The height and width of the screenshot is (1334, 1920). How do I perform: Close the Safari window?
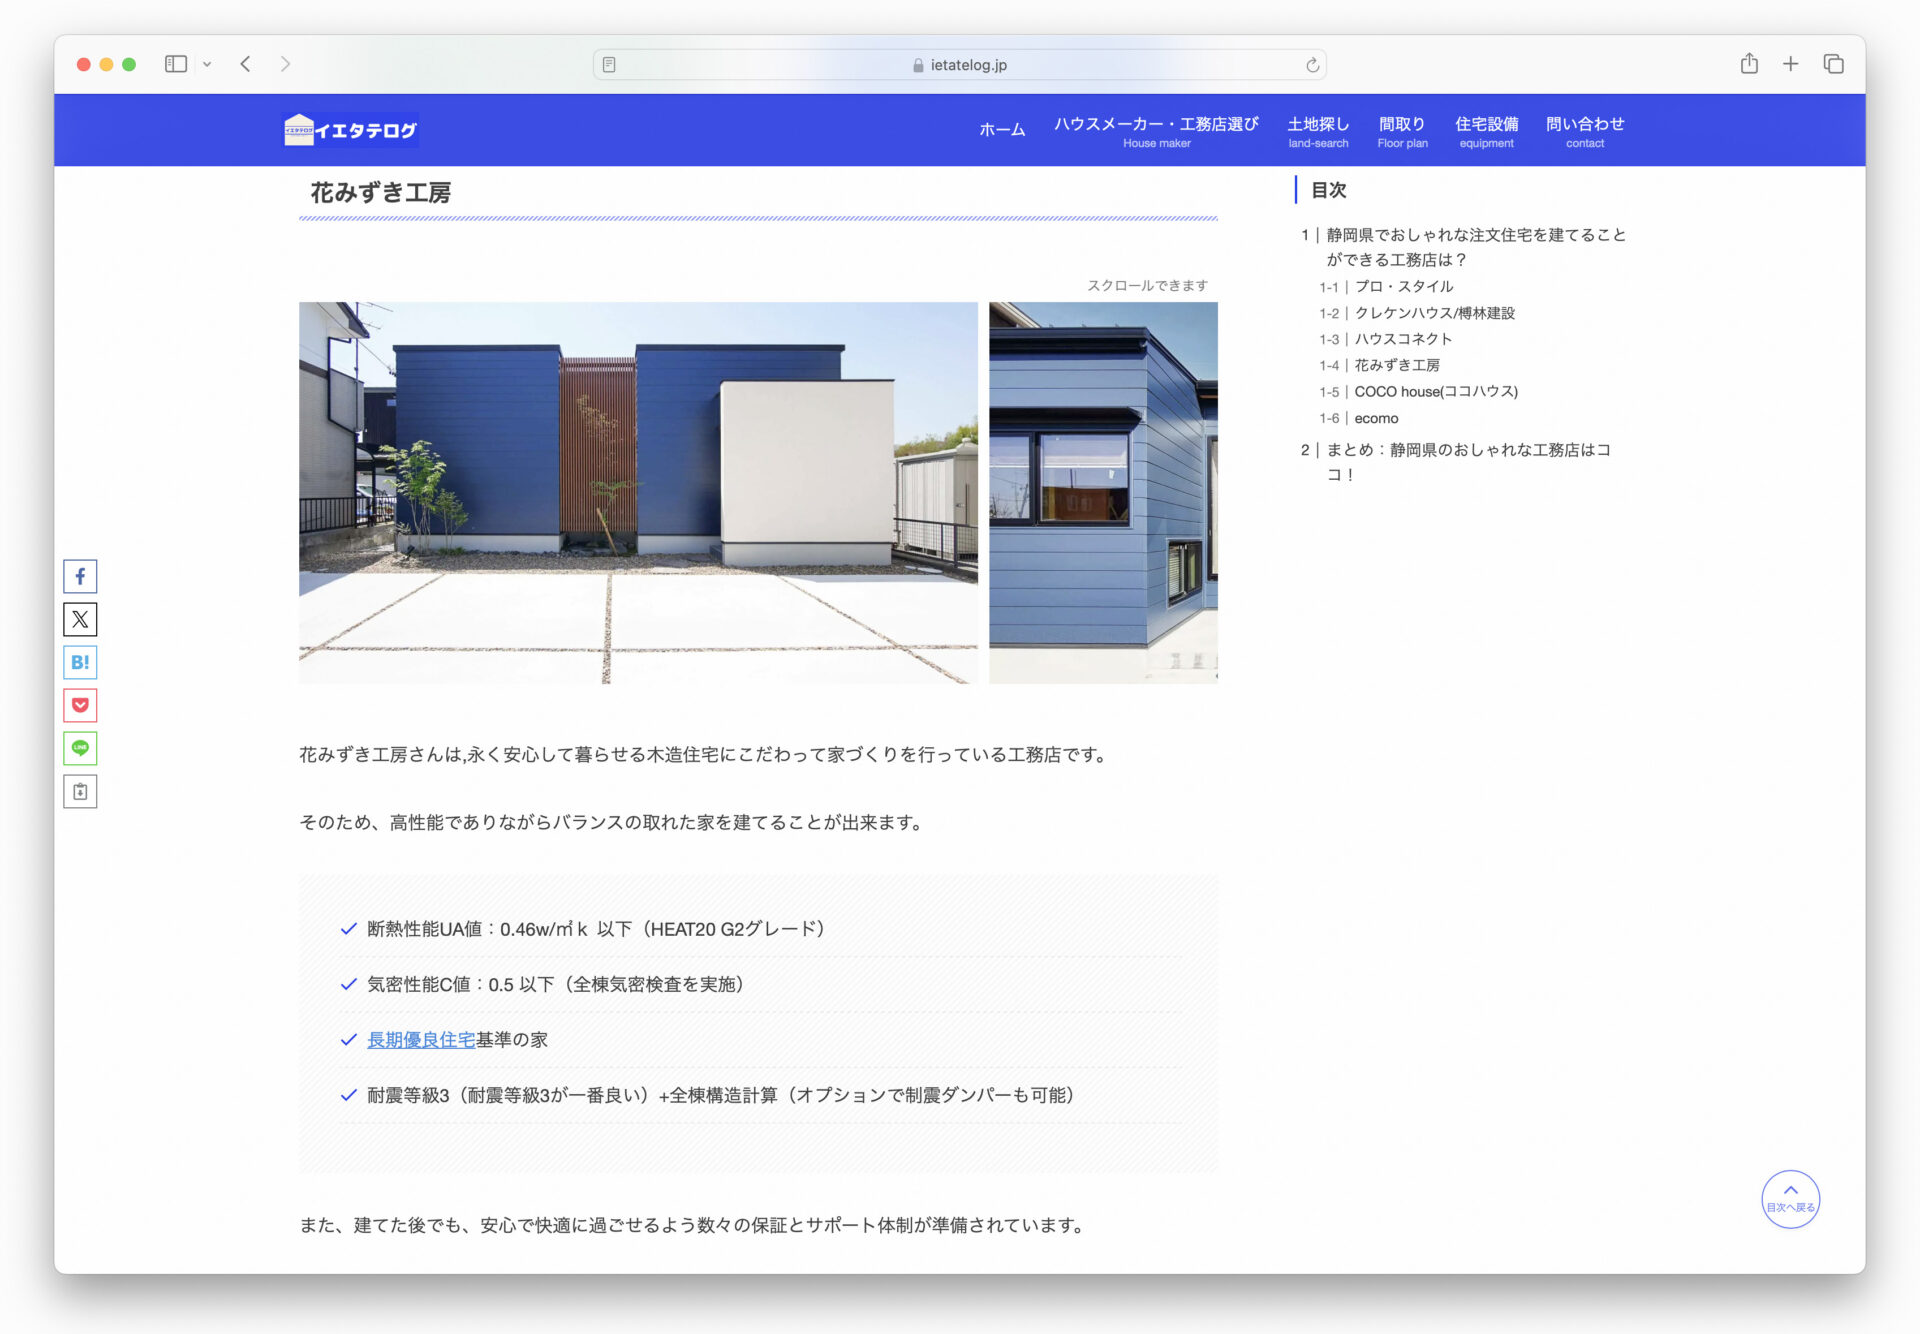pos(84,64)
